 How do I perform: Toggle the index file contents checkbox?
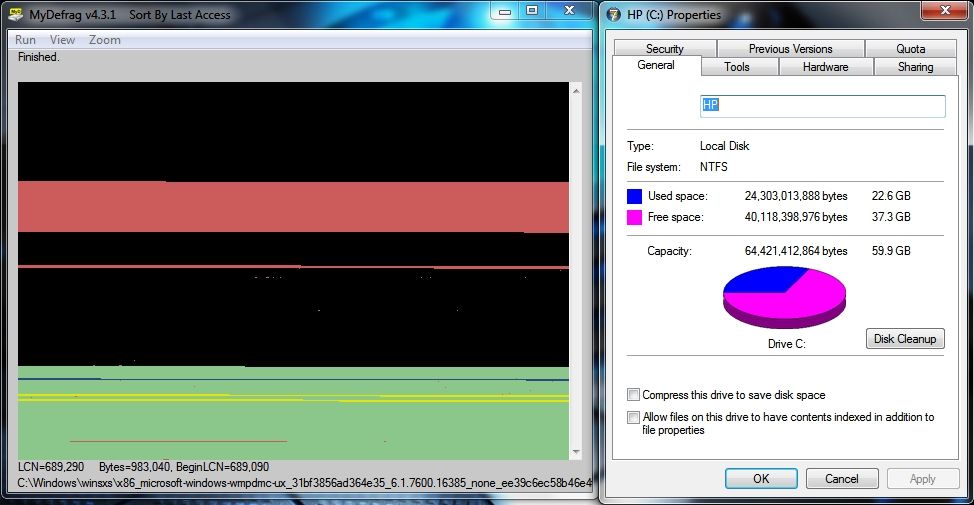point(633,417)
